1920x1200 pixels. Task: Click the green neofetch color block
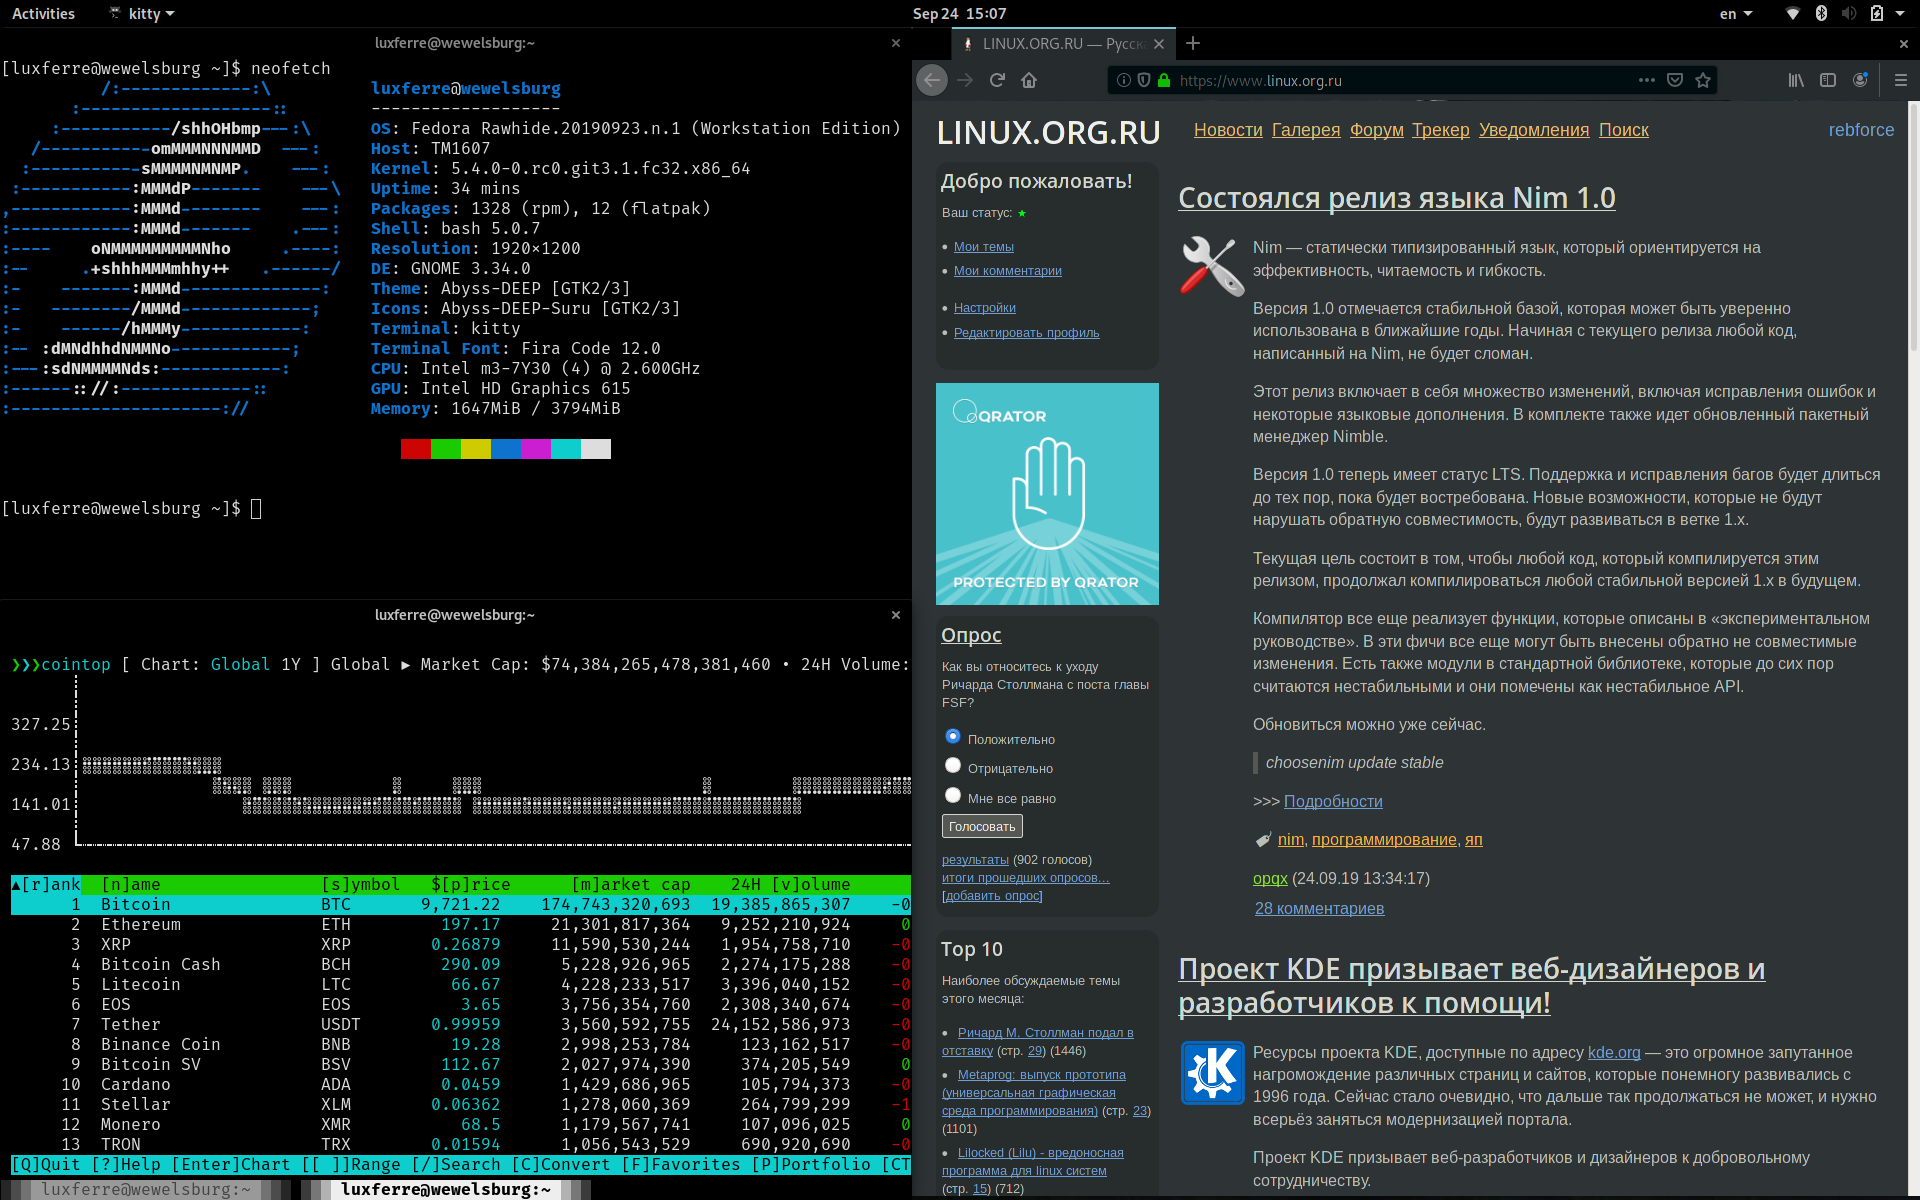(x=446, y=449)
